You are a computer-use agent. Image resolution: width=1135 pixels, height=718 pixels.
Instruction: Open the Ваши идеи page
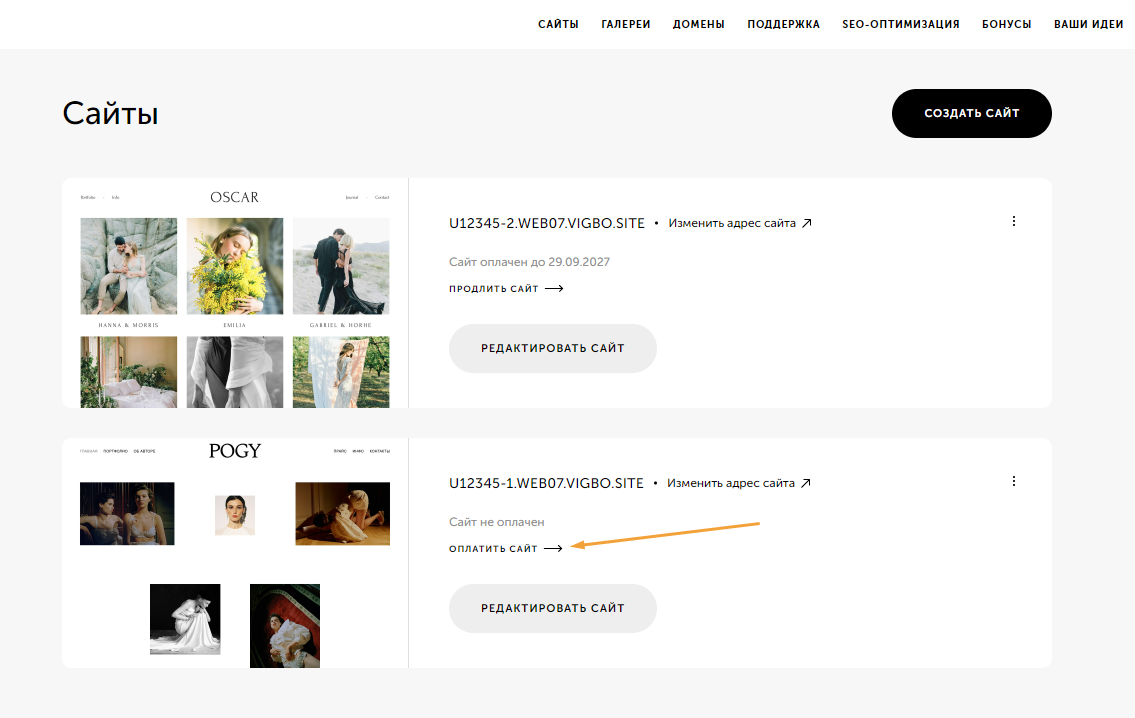1088,24
